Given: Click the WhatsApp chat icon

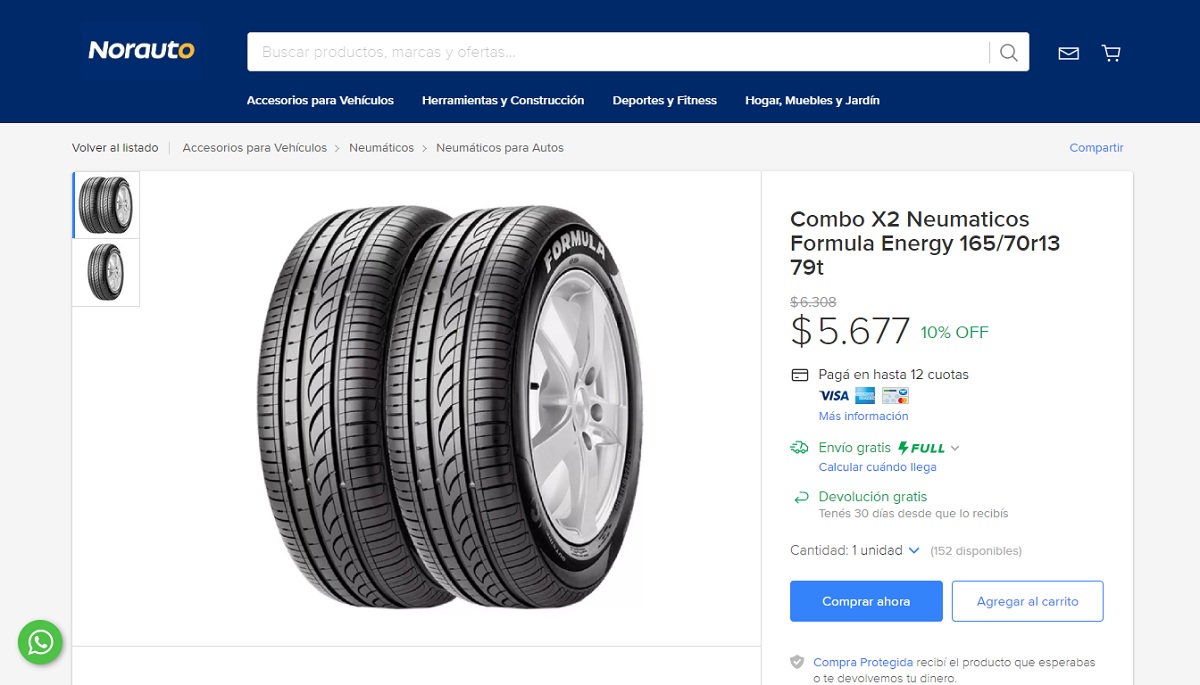Looking at the screenshot, I should 40,641.
